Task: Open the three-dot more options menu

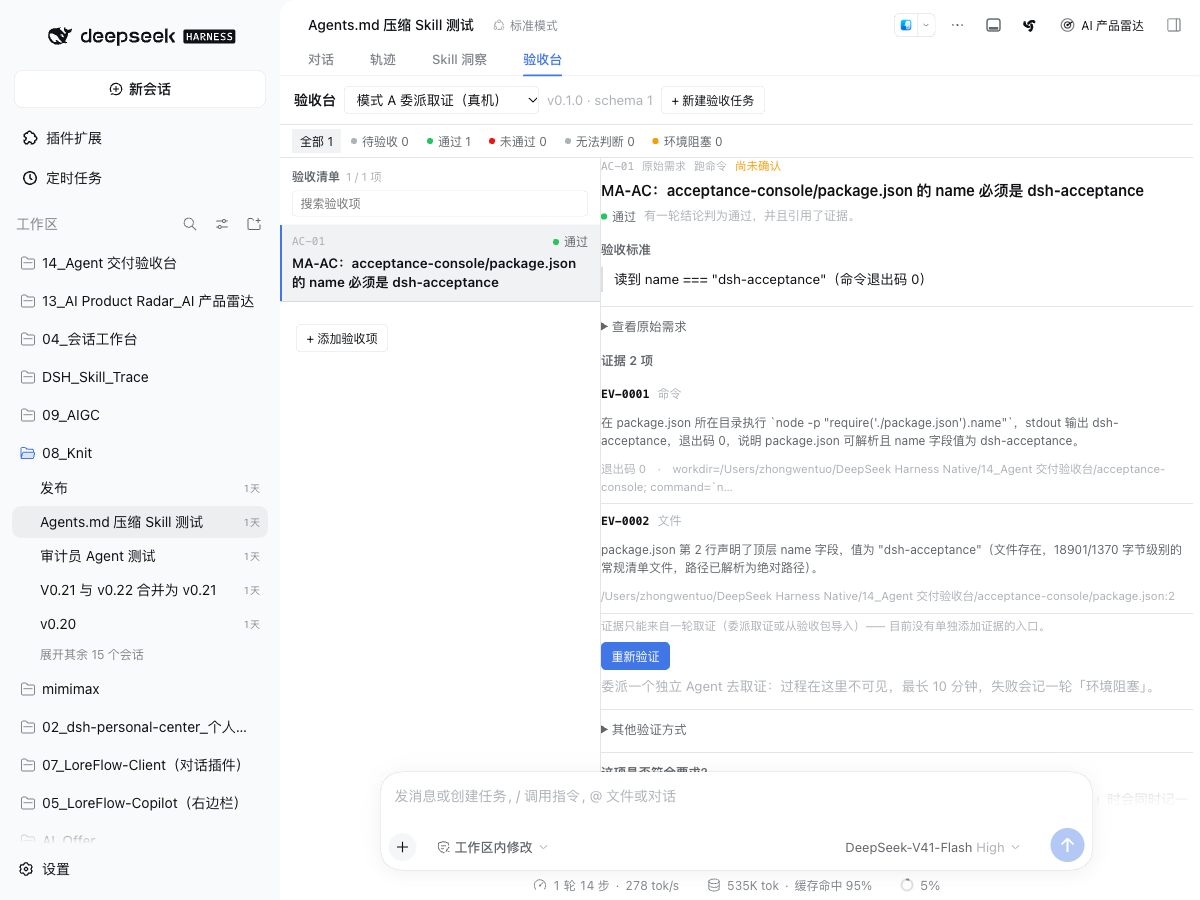Action: [x=958, y=25]
